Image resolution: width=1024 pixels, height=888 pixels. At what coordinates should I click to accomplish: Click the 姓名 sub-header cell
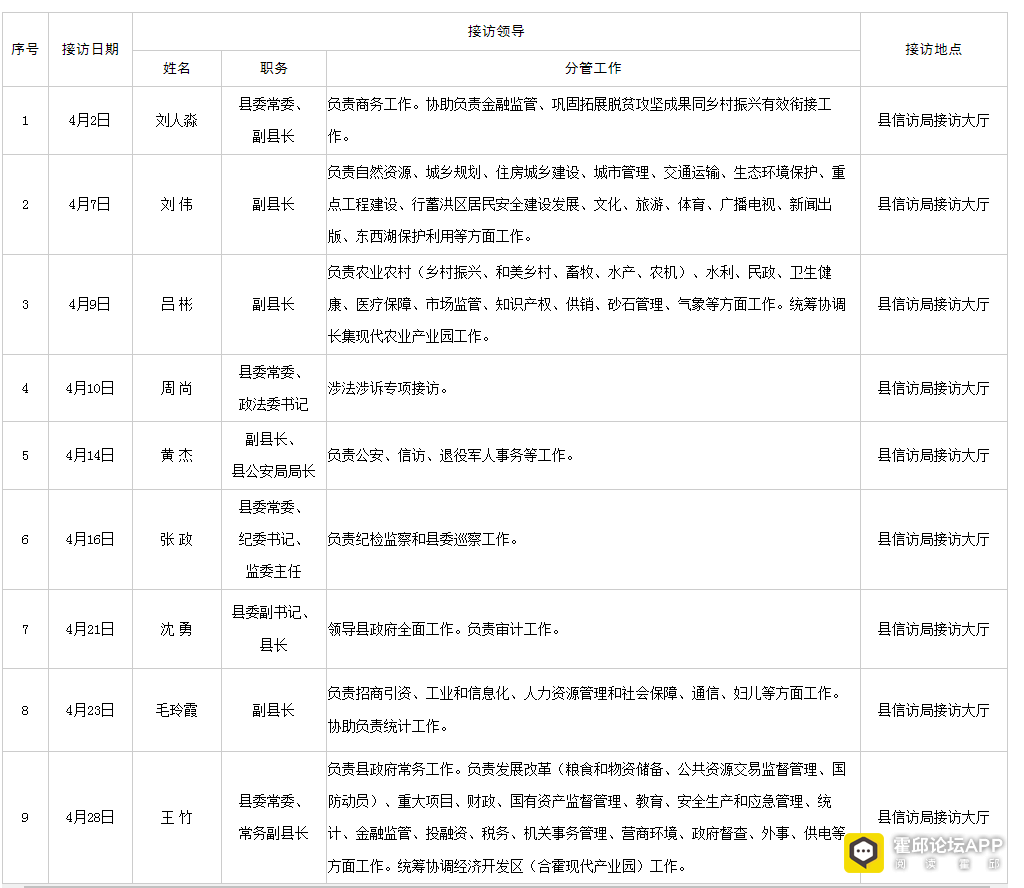(x=176, y=69)
